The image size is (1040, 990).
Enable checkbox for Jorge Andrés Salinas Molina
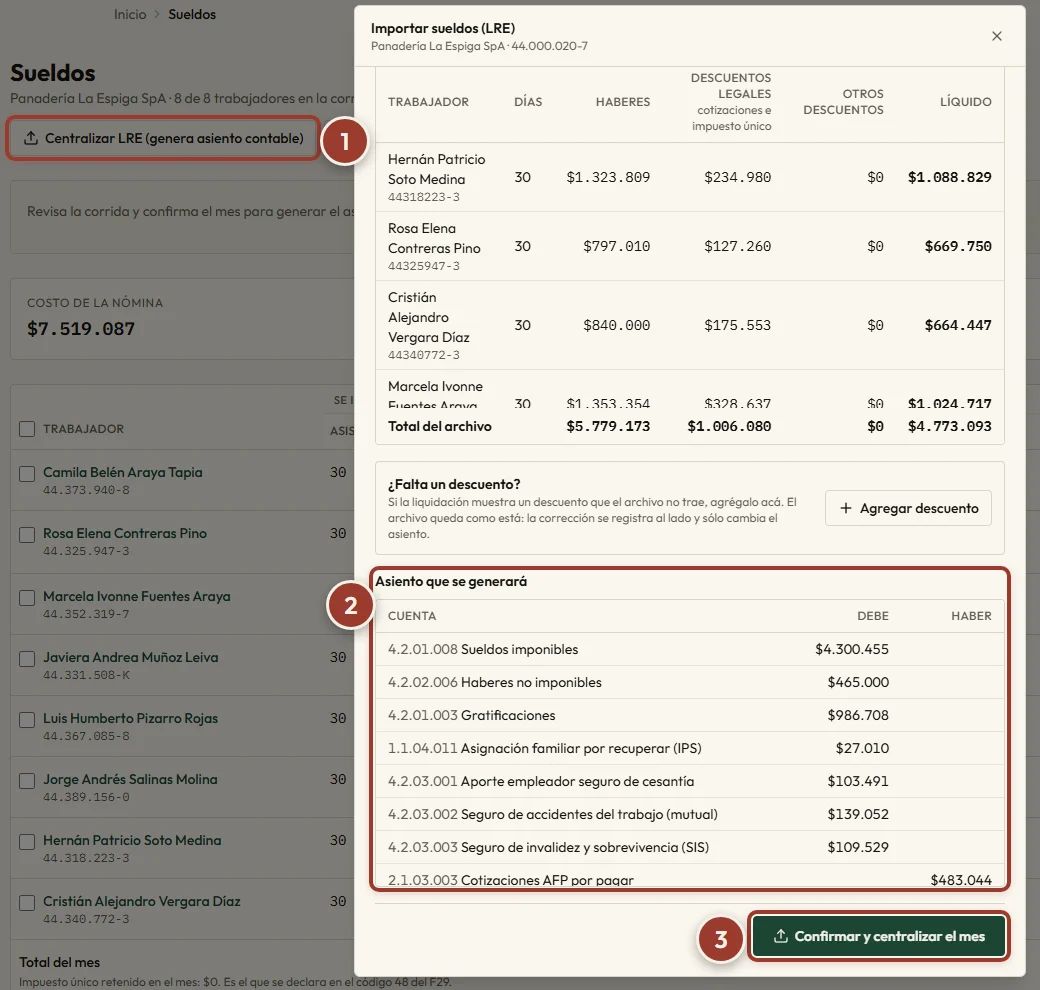27,780
